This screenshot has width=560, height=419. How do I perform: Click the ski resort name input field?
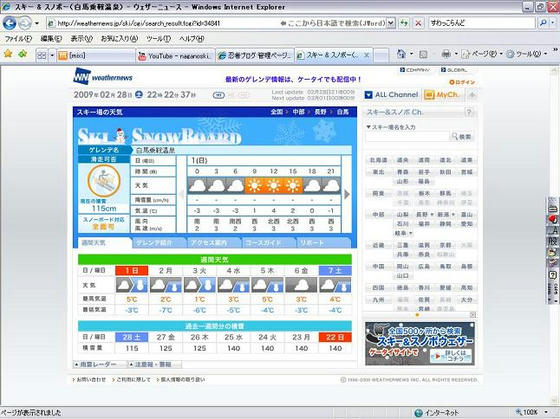point(407,137)
